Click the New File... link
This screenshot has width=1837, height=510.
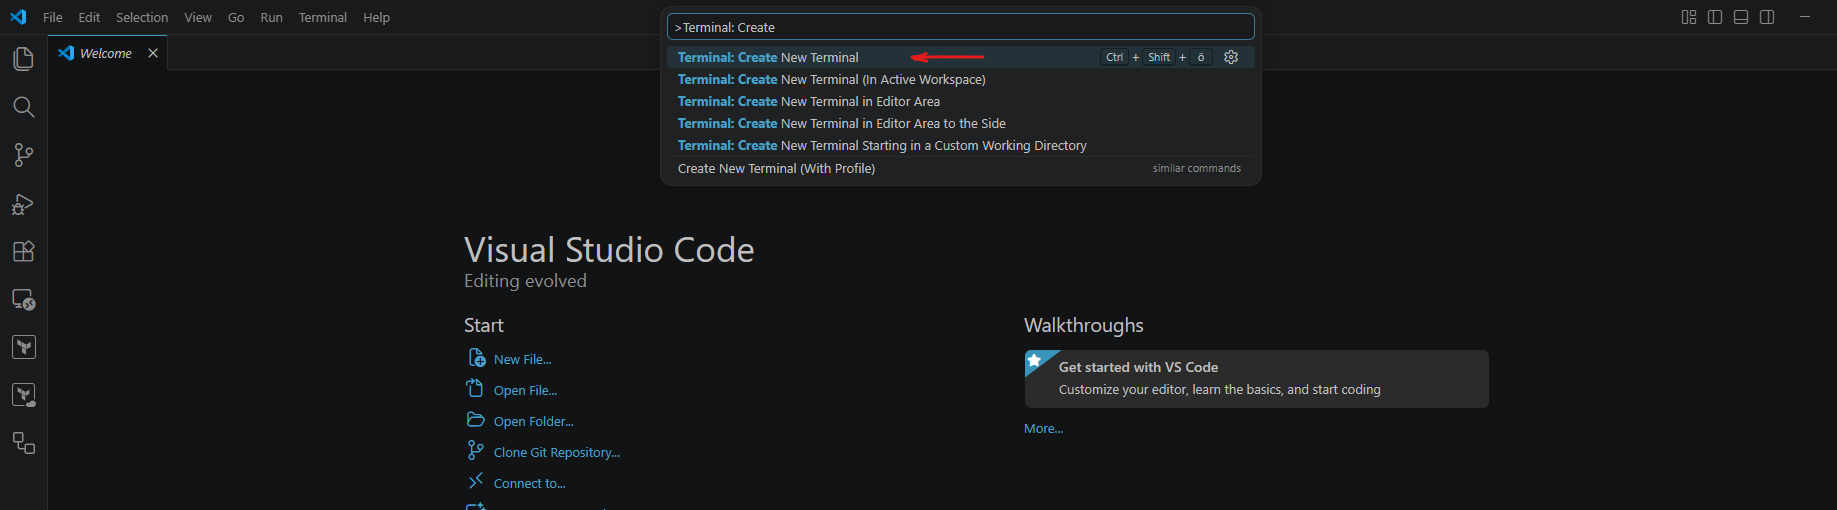522,359
